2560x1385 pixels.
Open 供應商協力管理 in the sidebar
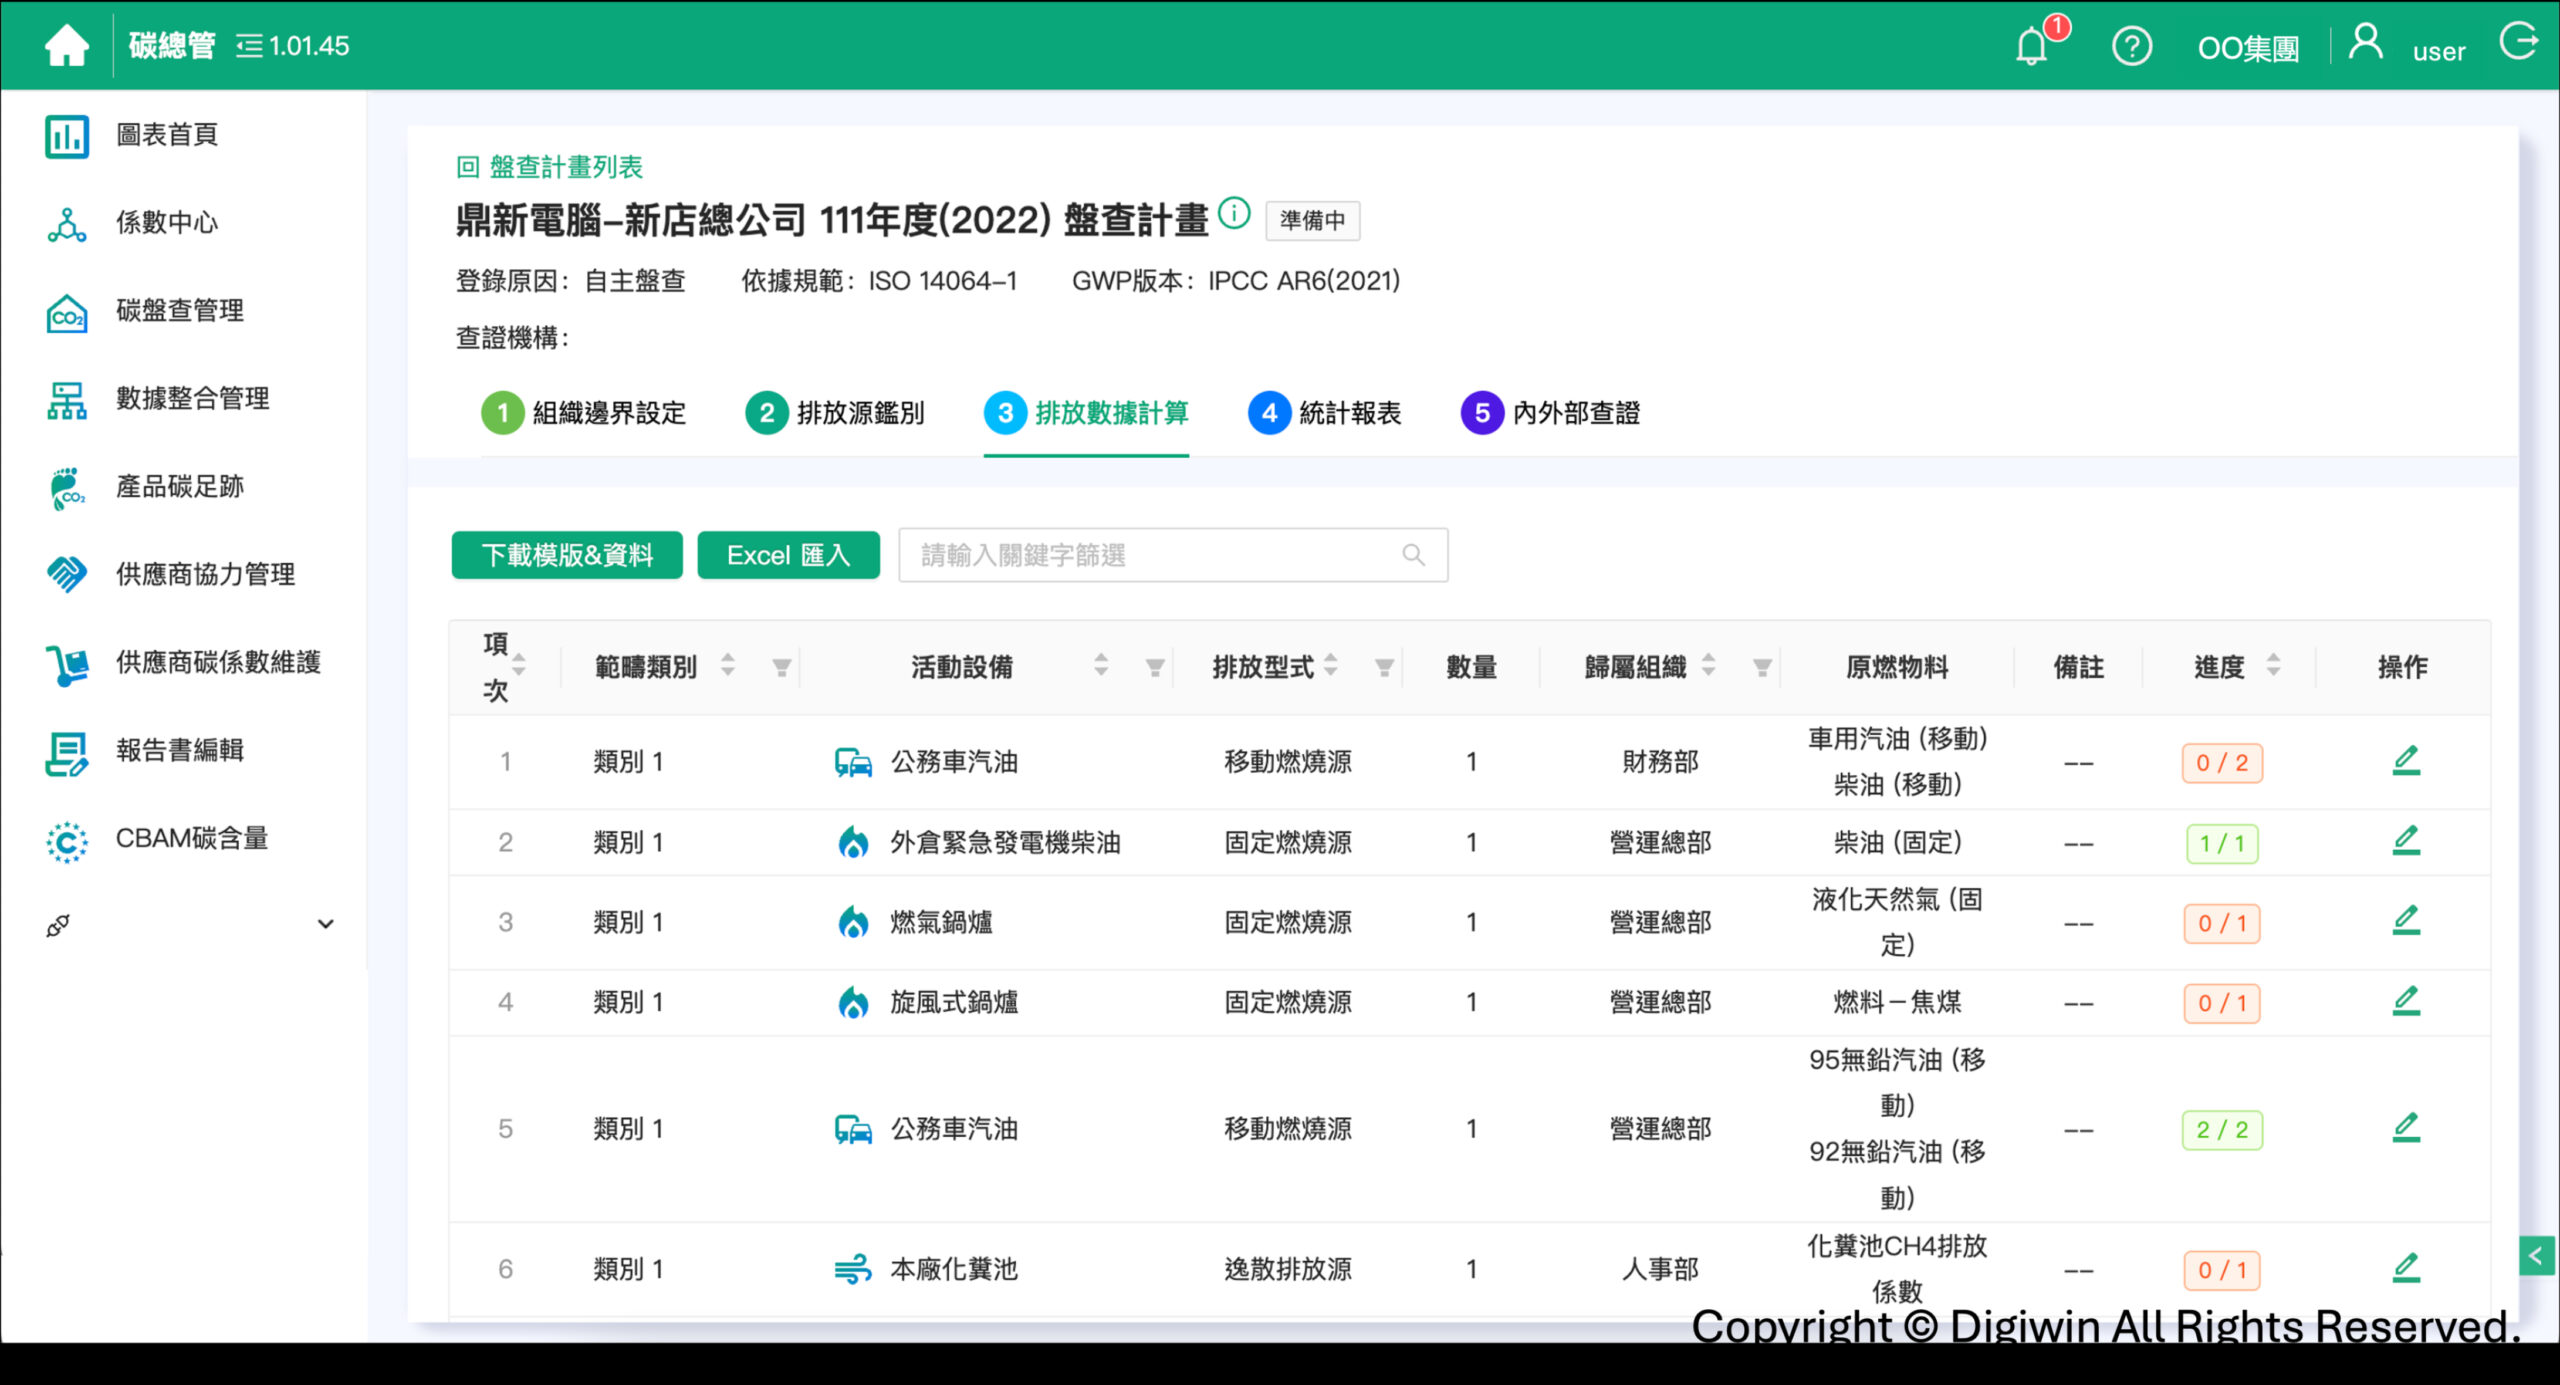click(205, 574)
